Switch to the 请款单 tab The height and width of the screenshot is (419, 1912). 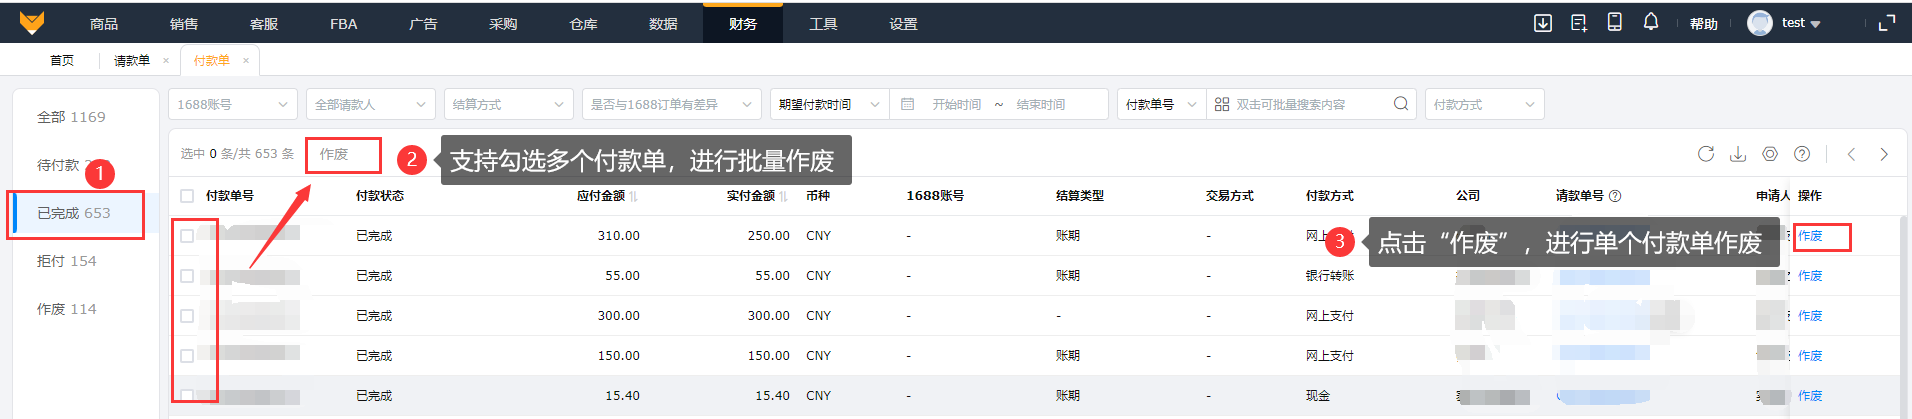[x=132, y=61]
